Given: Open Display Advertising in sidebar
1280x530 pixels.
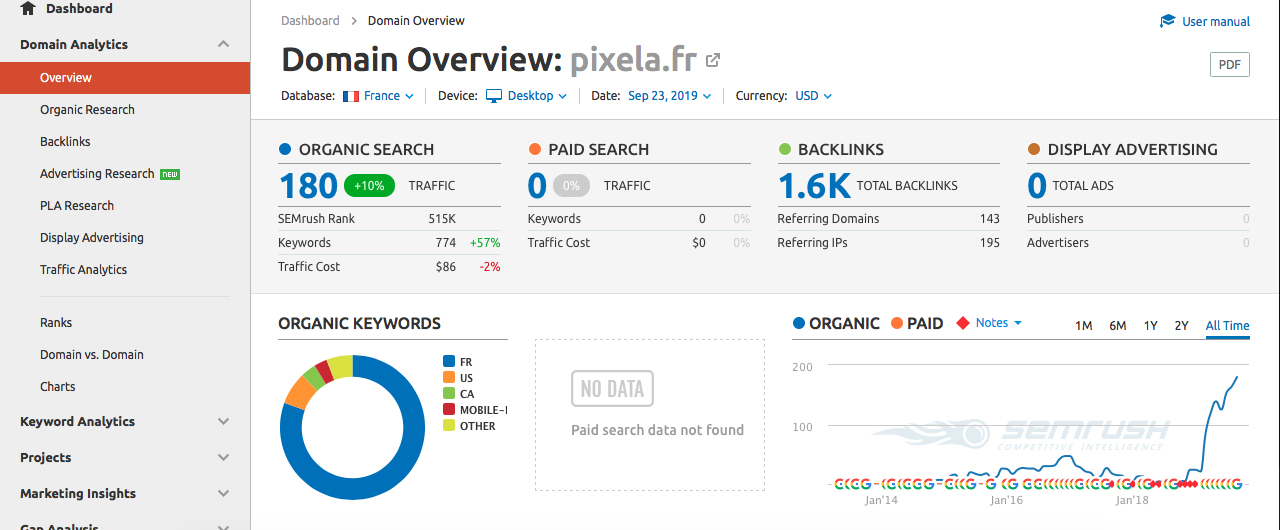Looking at the screenshot, I should coord(92,238).
